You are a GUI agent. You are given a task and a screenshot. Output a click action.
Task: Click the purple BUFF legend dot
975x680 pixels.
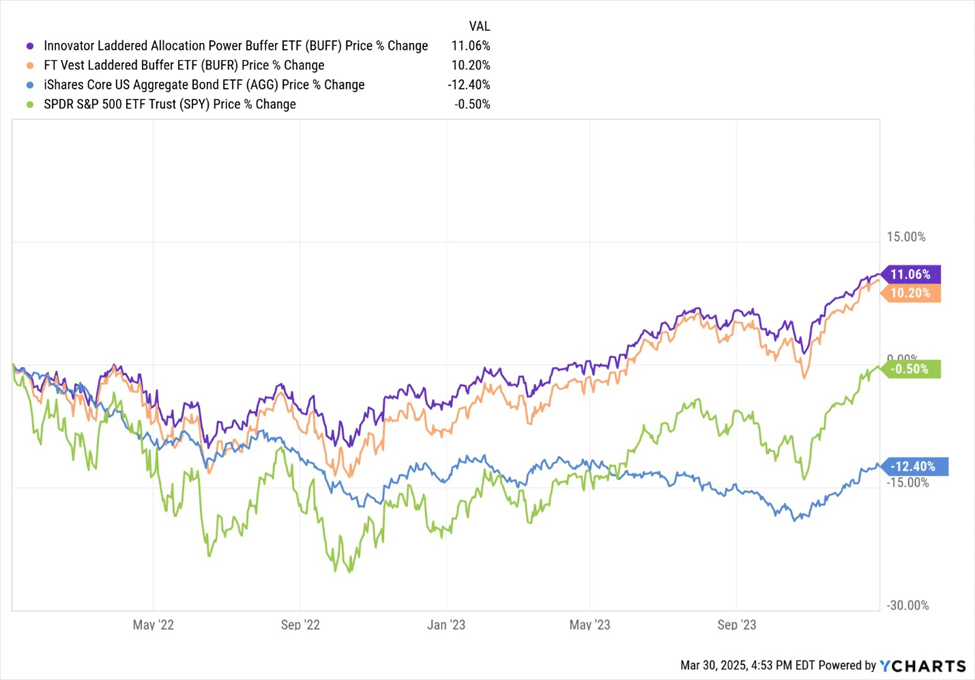click(30, 46)
